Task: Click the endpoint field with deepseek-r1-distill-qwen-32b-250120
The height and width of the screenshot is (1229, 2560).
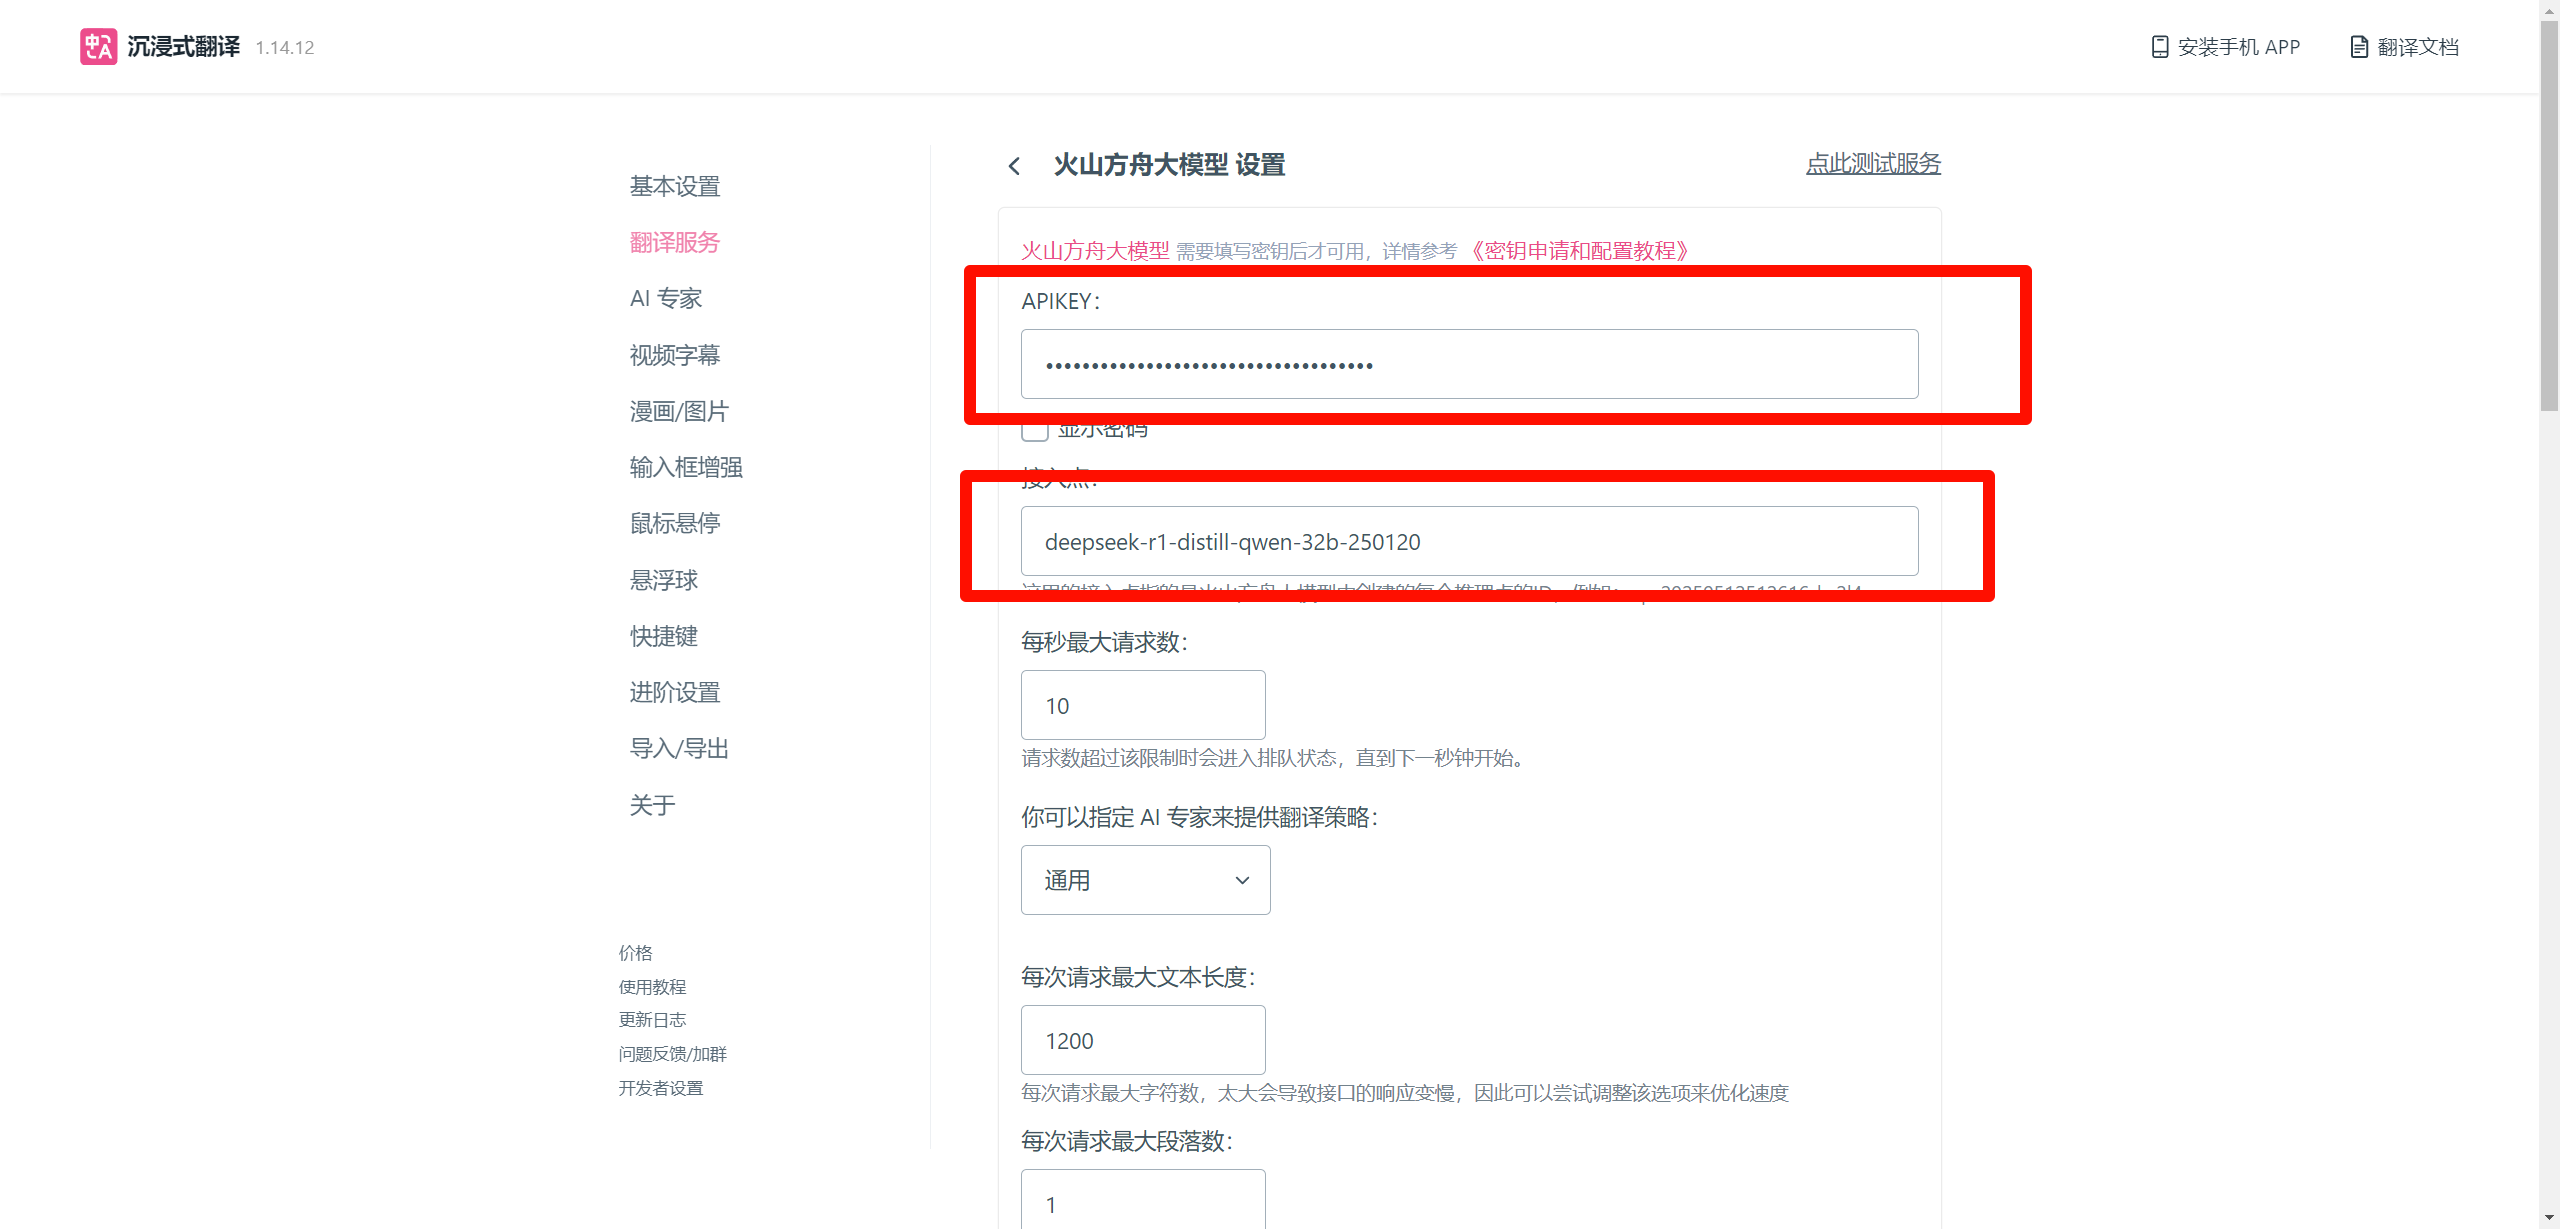Action: [x=1469, y=541]
